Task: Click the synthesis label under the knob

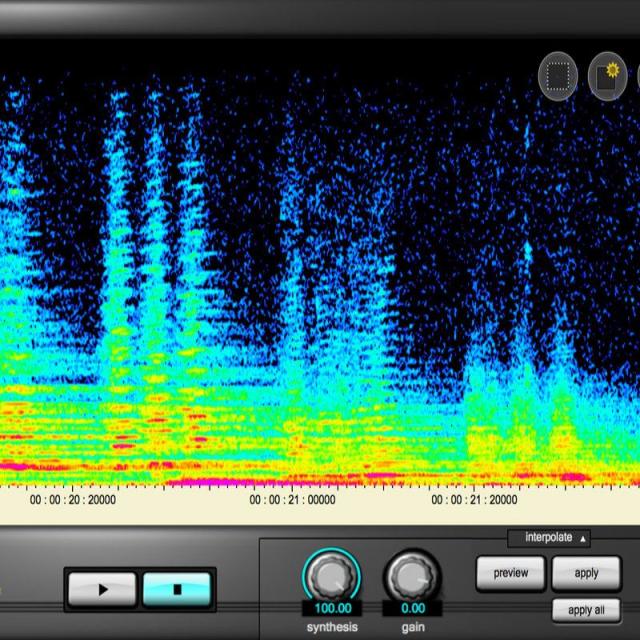Action: [x=331, y=627]
